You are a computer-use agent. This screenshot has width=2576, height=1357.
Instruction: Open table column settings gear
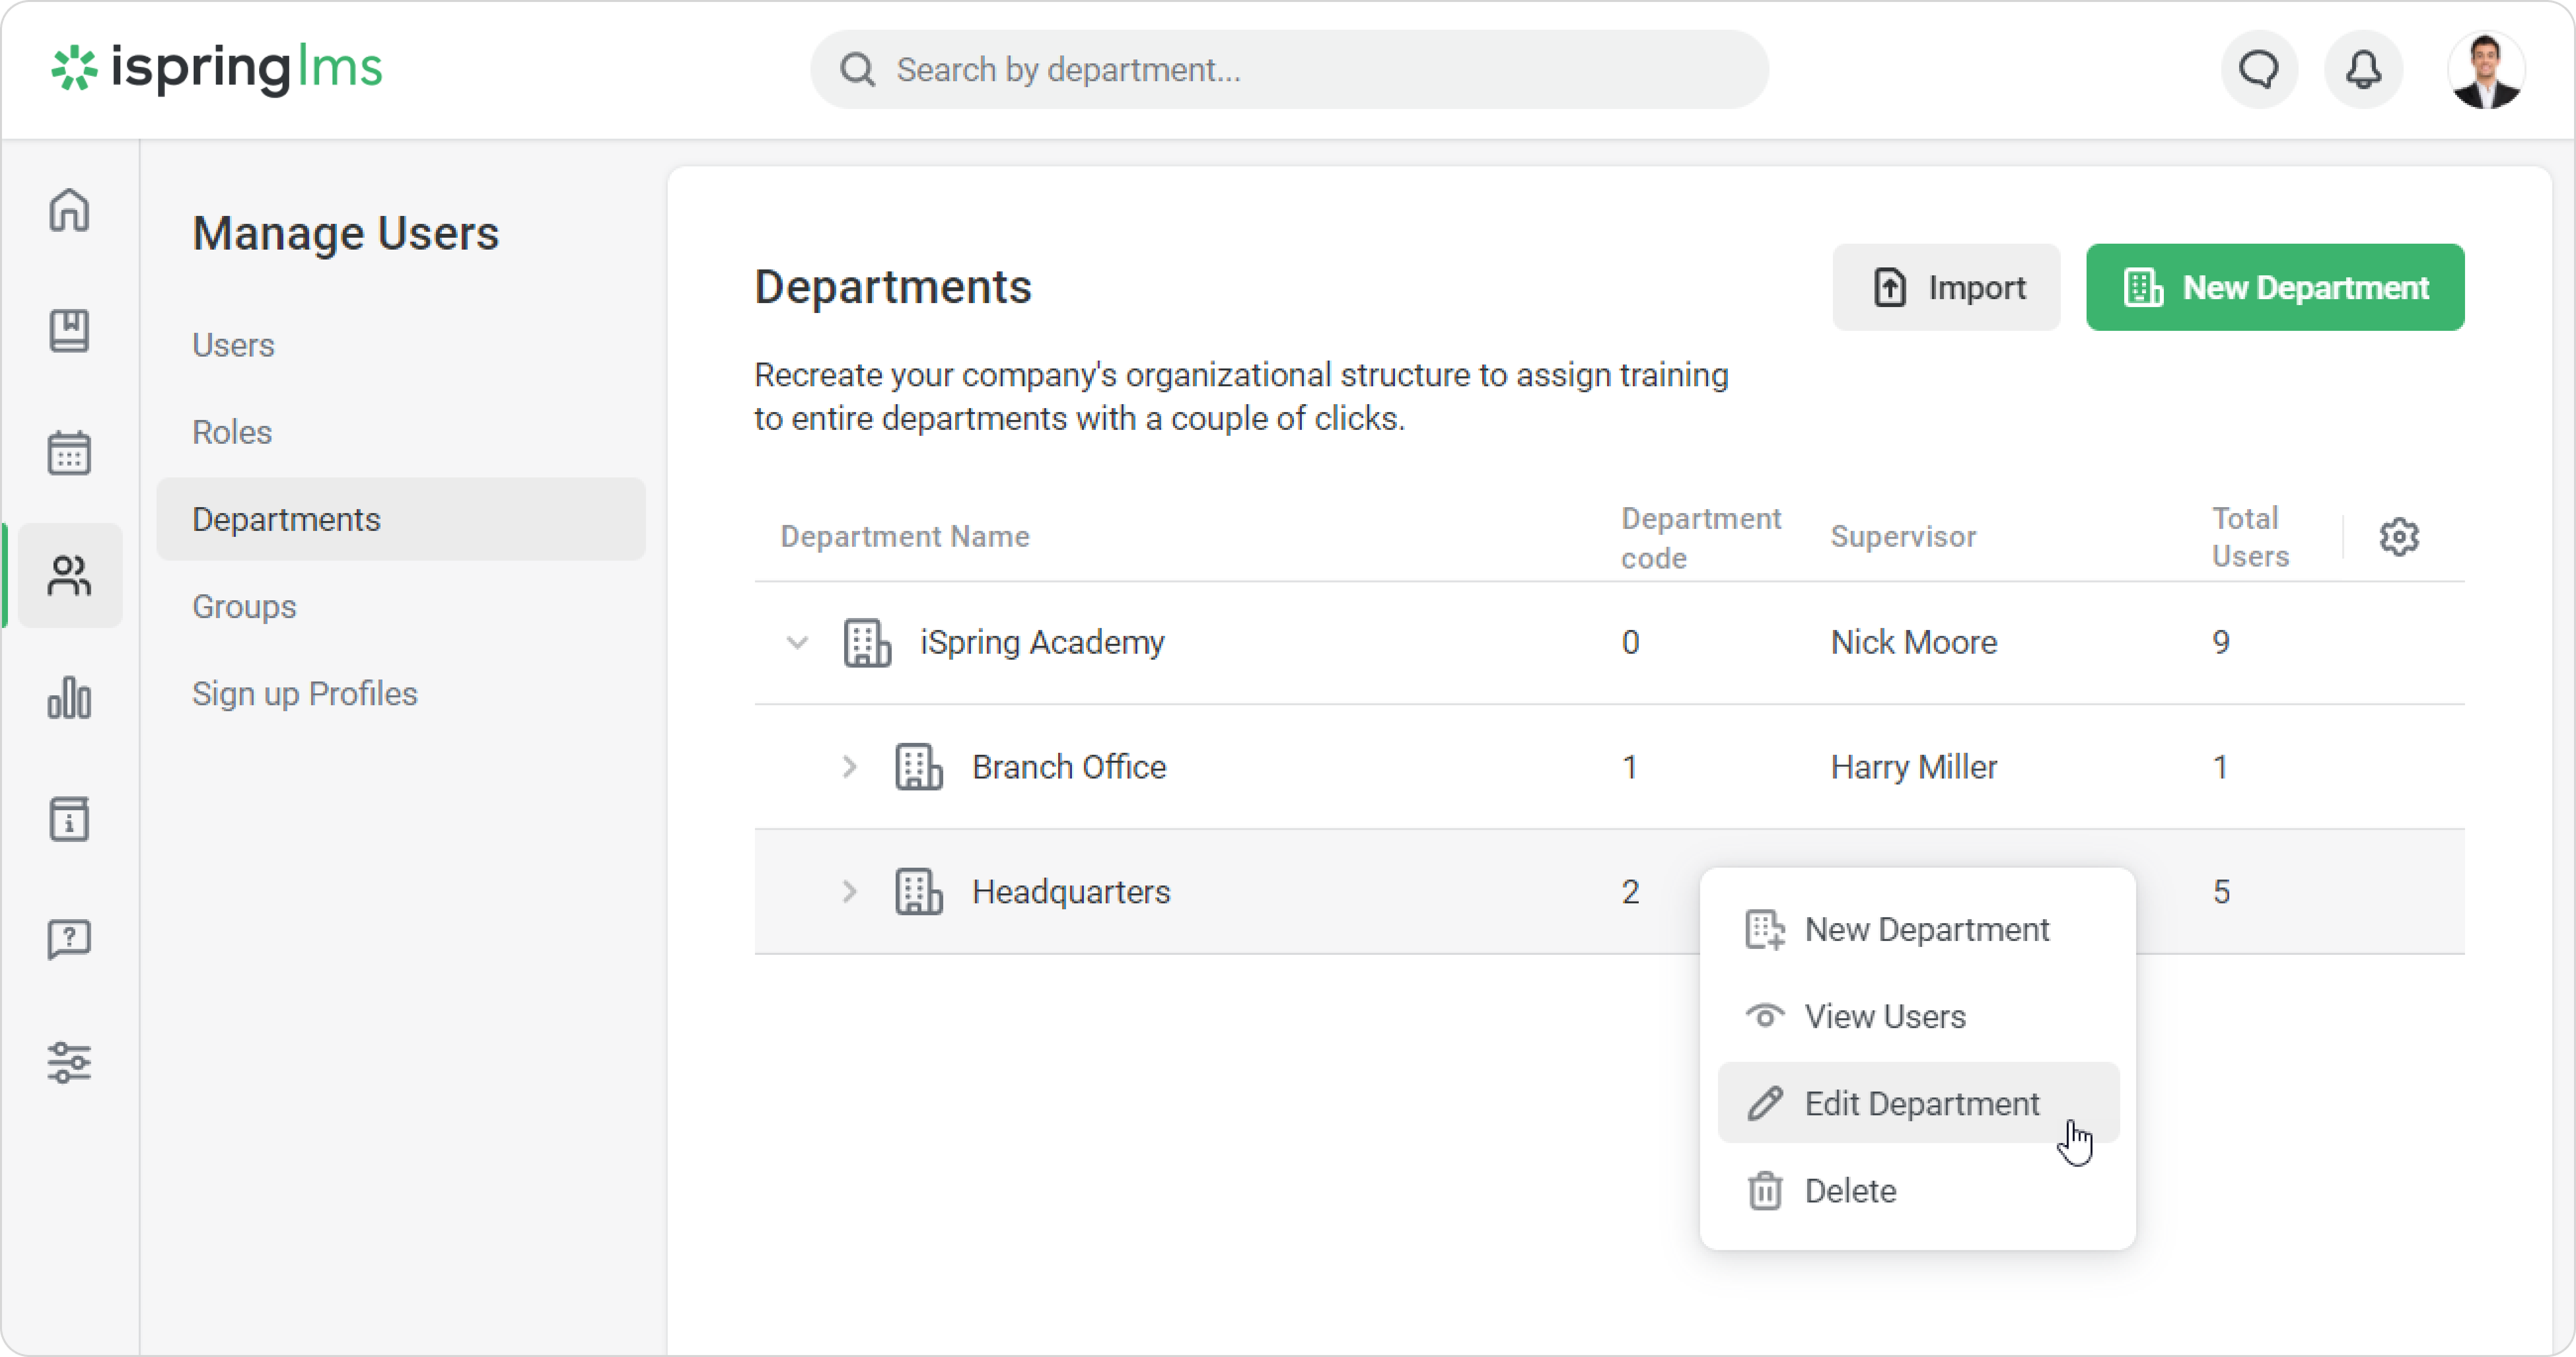pos(2399,537)
